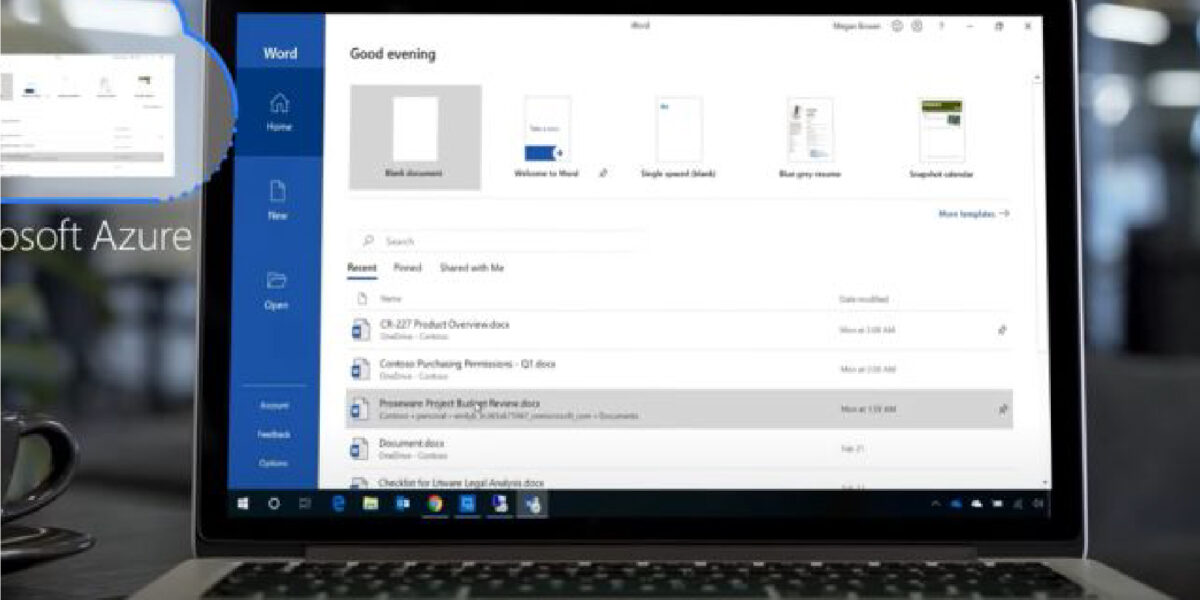This screenshot has height=600, width=1200.
Task: Open the Windows Start menu
Action: click(x=243, y=504)
